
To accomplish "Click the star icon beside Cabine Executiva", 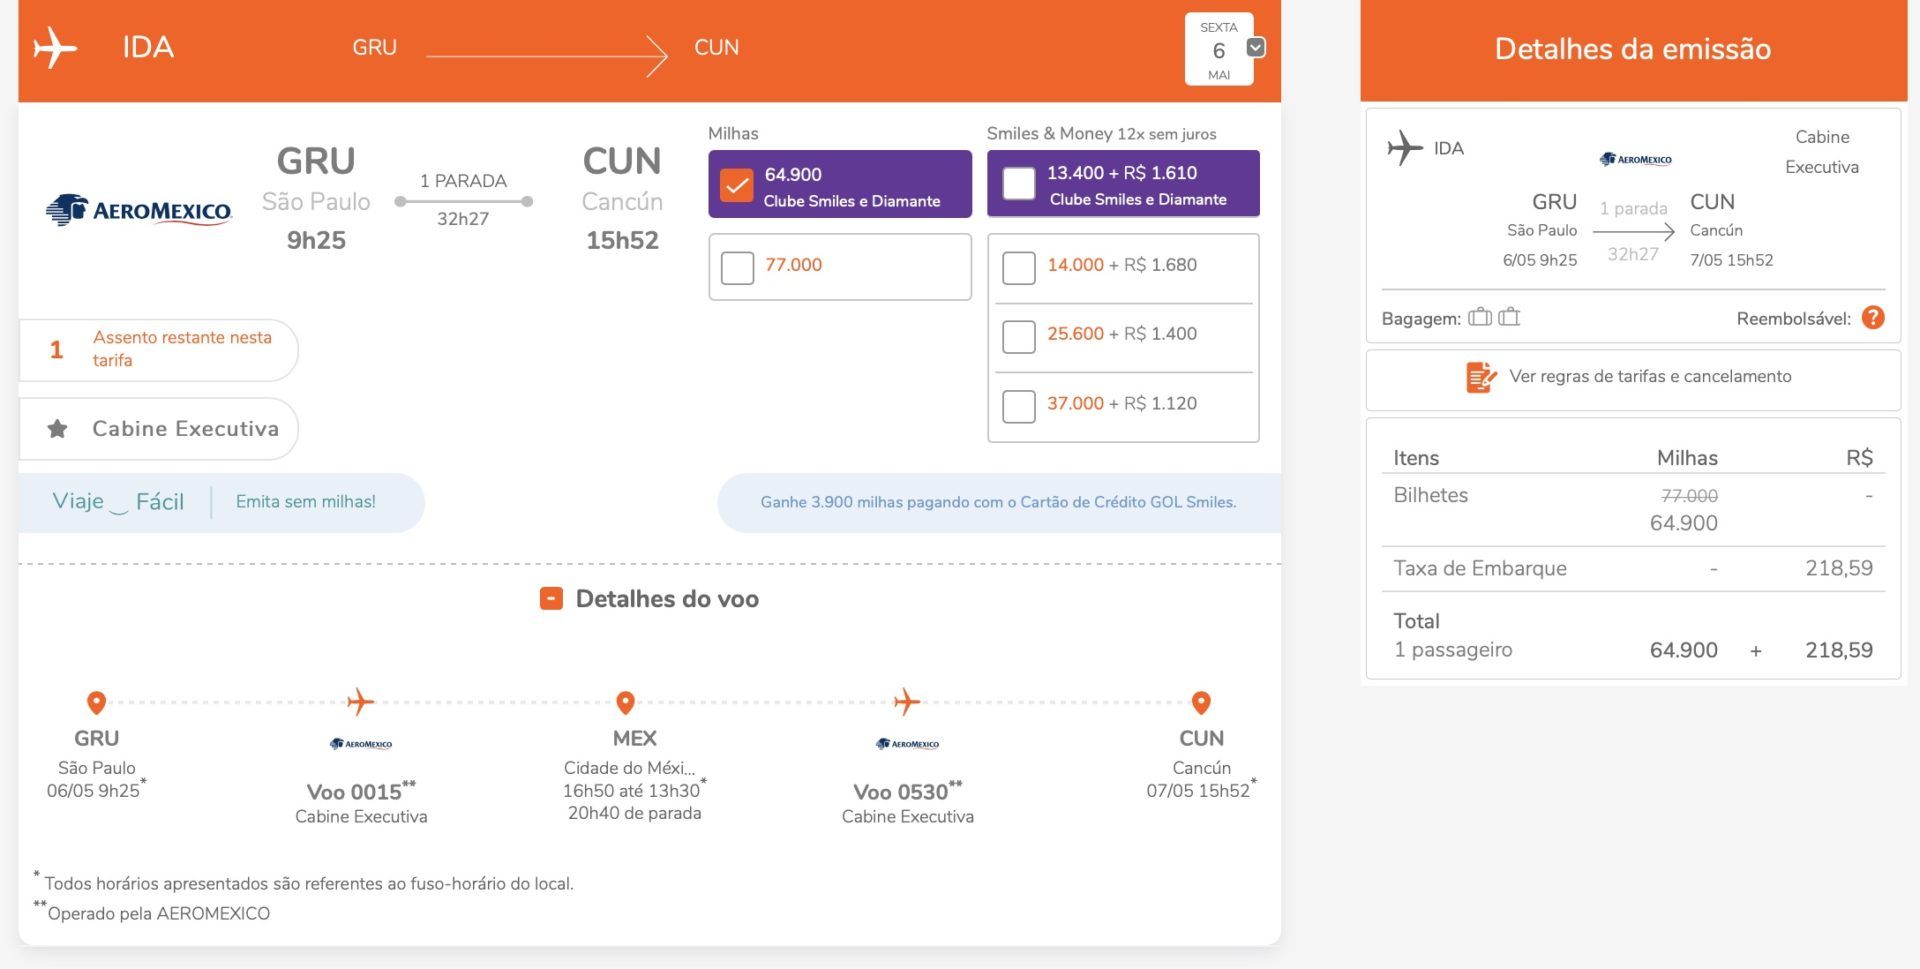I will click(58, 429).
